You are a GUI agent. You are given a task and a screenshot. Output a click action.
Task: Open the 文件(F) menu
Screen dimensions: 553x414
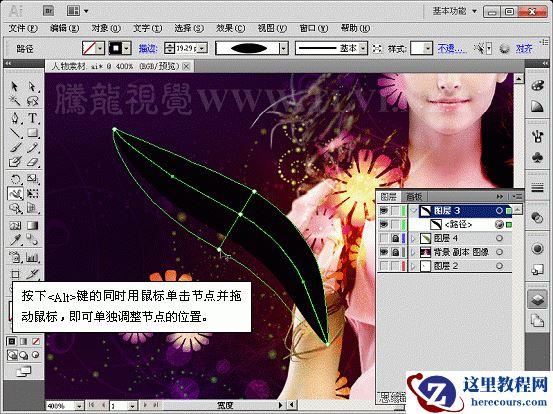23,28
